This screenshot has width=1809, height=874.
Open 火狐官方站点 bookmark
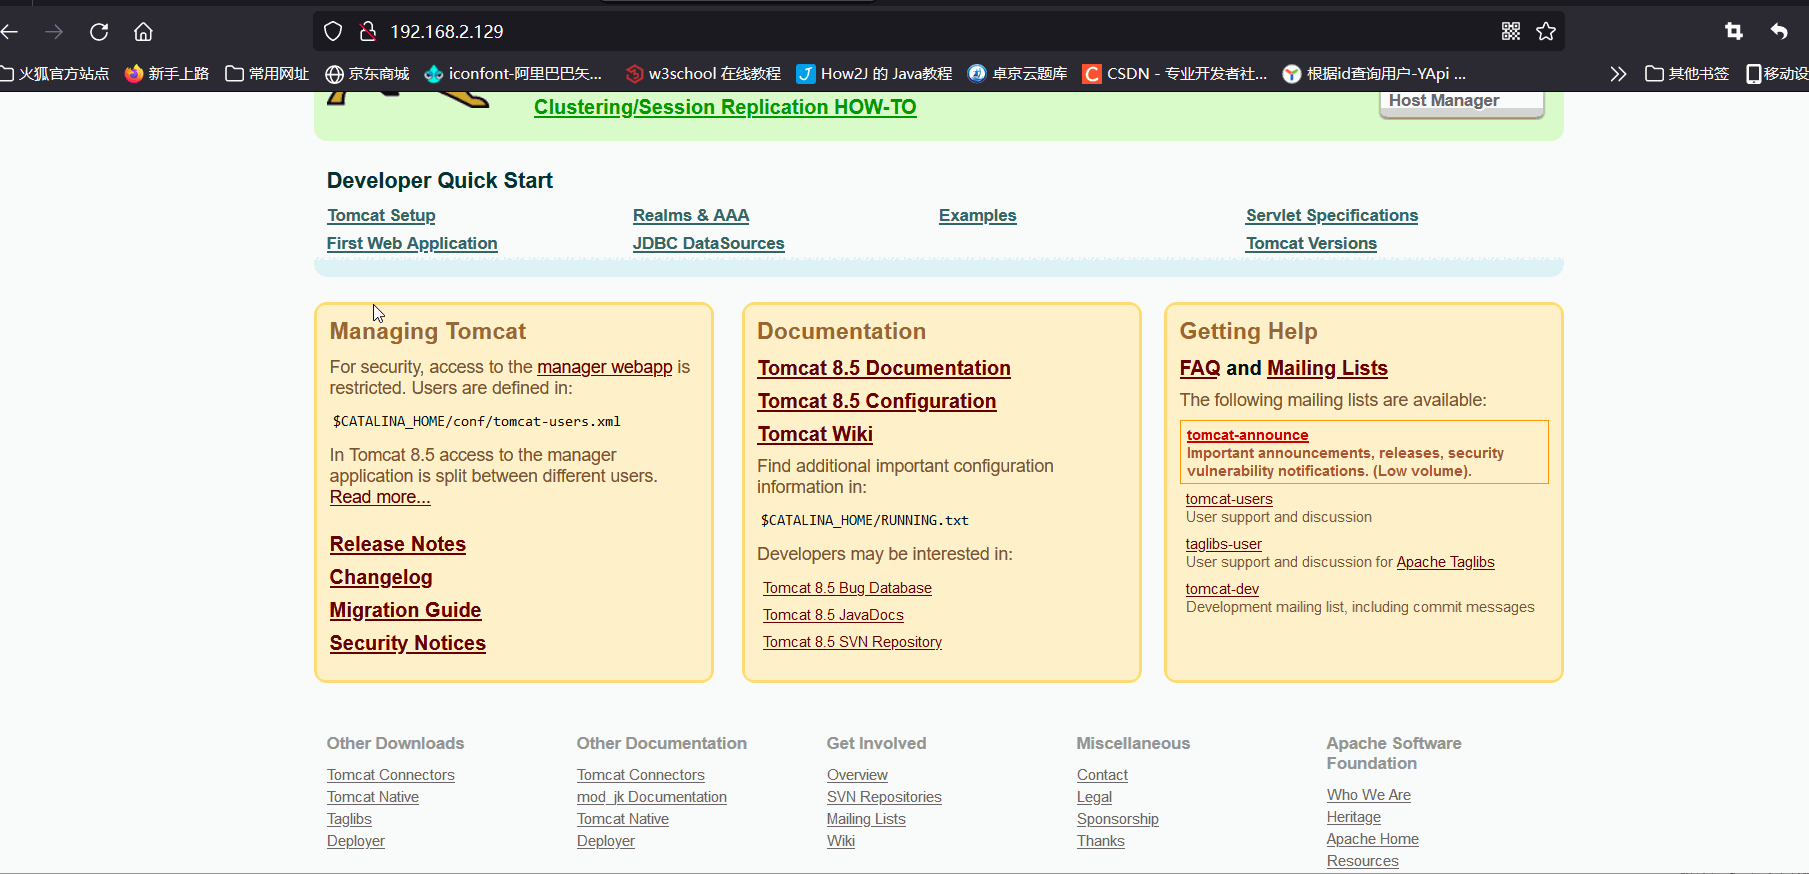click(54, 74)
